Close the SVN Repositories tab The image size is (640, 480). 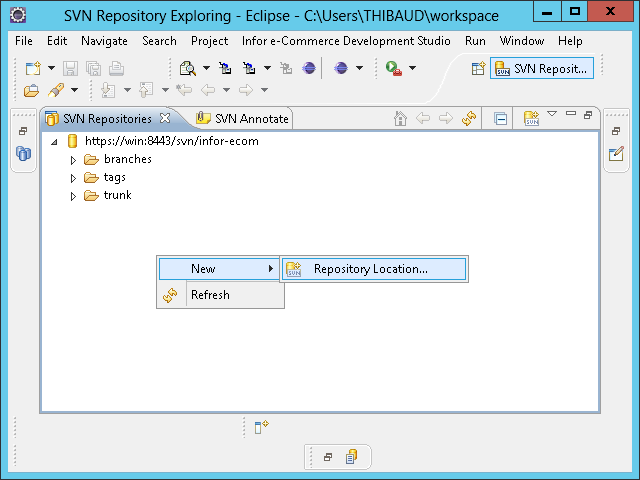[165, 118]
